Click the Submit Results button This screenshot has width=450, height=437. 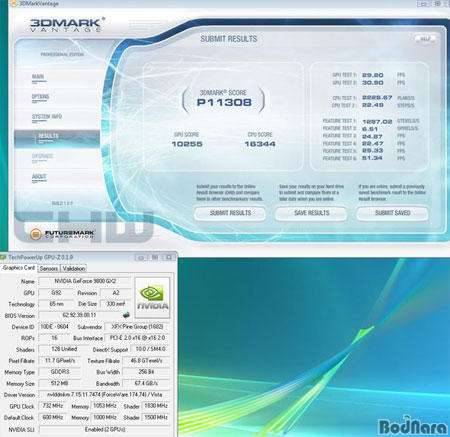(230, 213)
